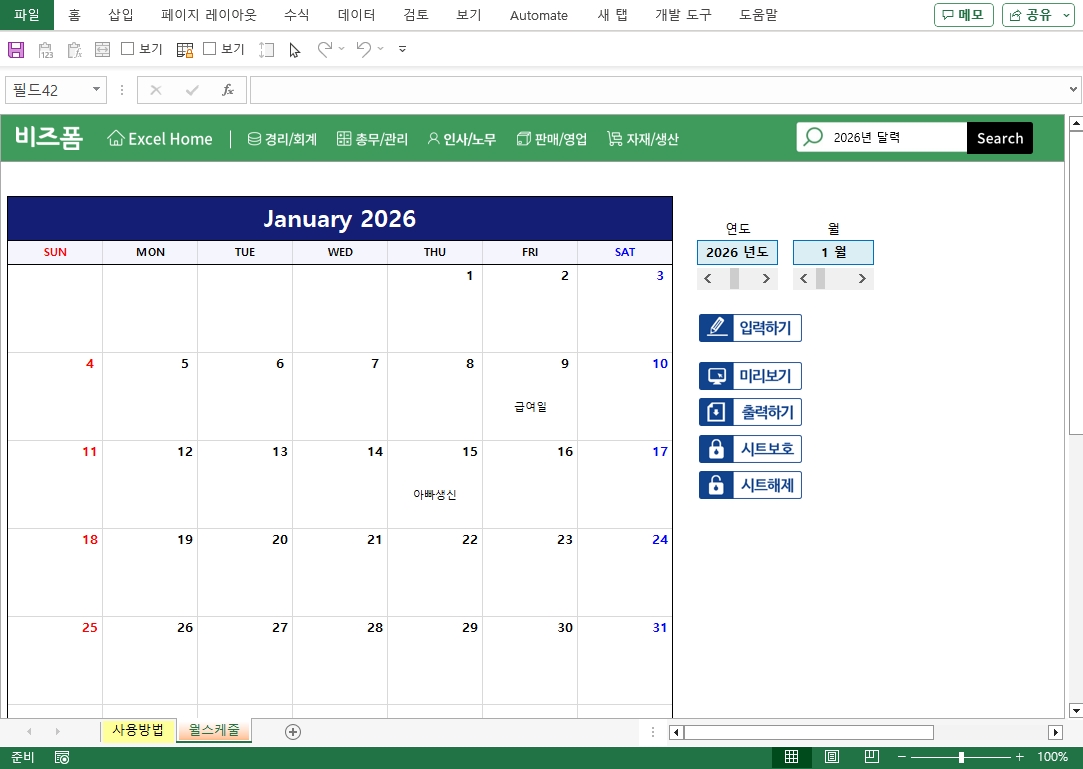Switch to the 사용방법 sheet tab
The width and height of the screenshot is (1083, 769).
point(138,730)
